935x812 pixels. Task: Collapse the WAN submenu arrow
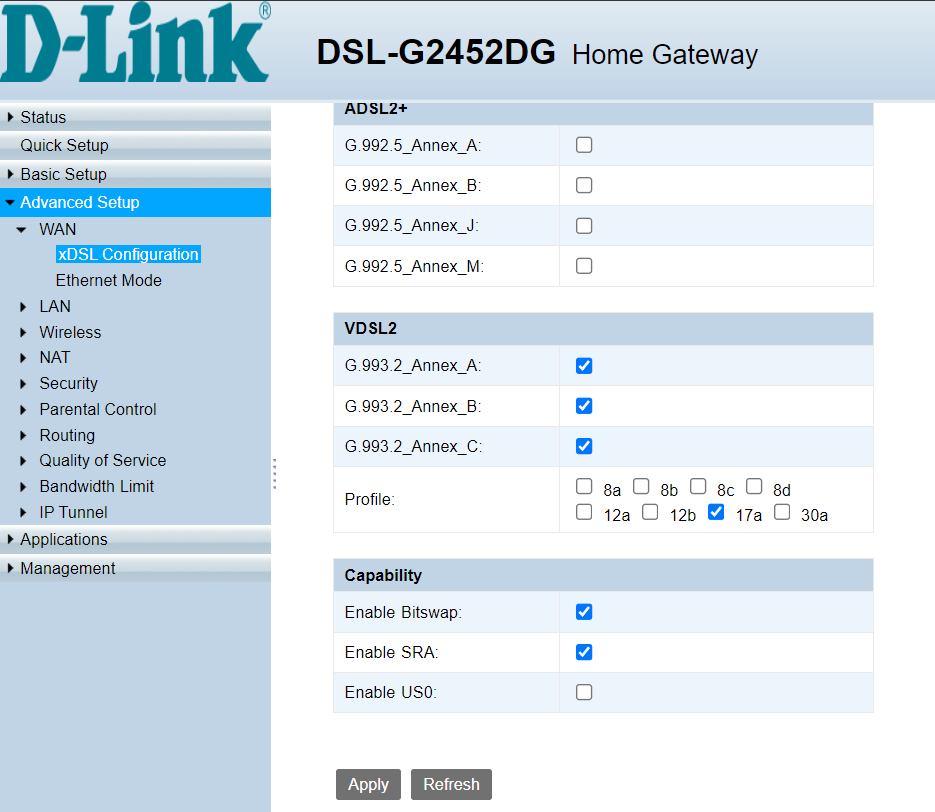pyautogui.click(x=21, y=230)
